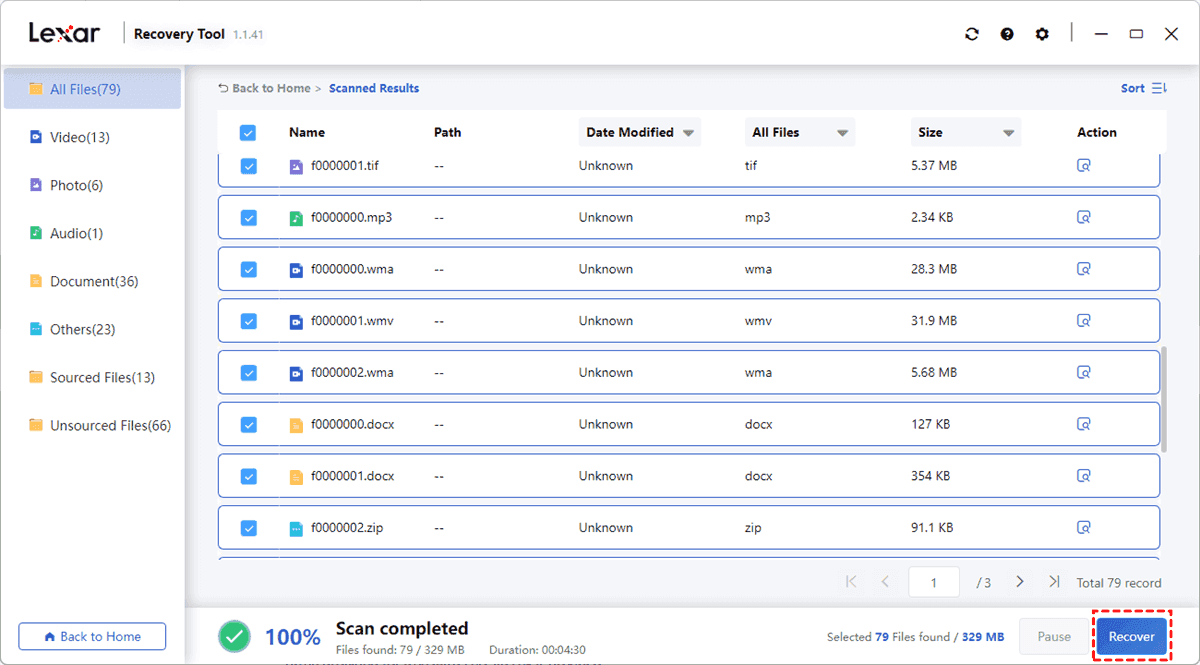This screenshot has width=1200, height=665.
Task: Deselect the f0000000.docx file checkbox
Action: click(249, 425)
